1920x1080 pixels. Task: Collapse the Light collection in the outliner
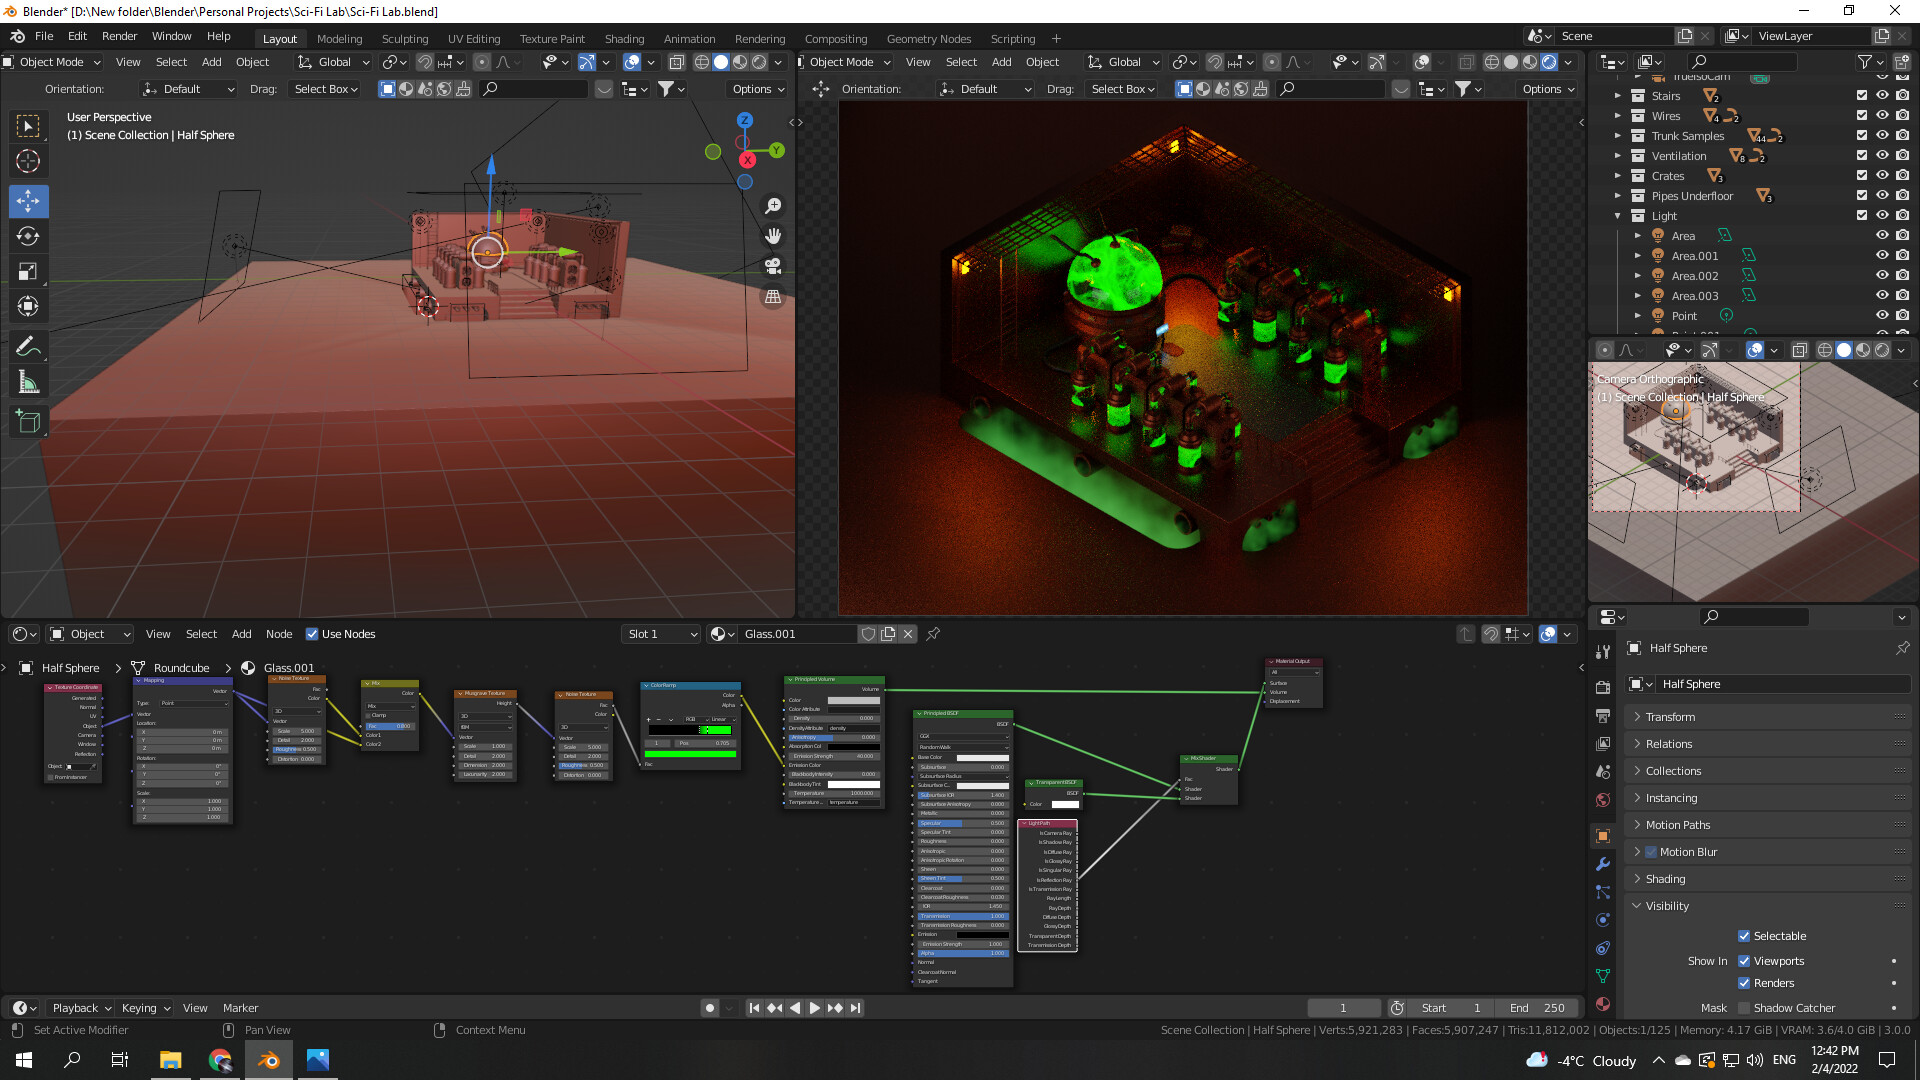click(1617, 215)
